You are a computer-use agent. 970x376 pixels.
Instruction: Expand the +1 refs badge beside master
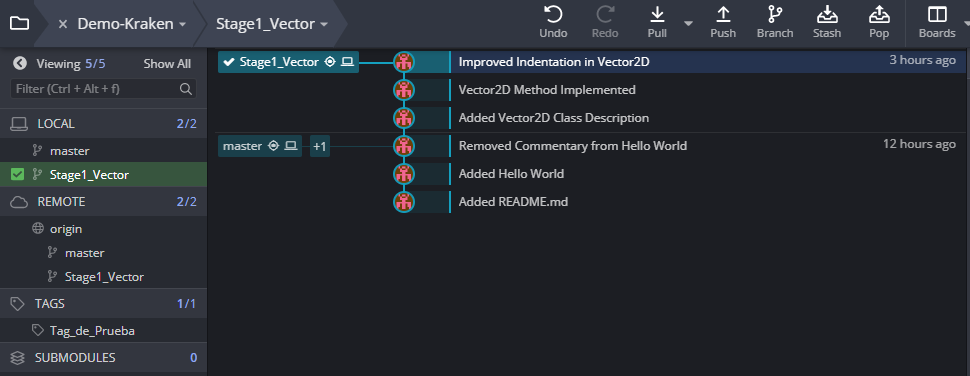click(x=320, y=147)
